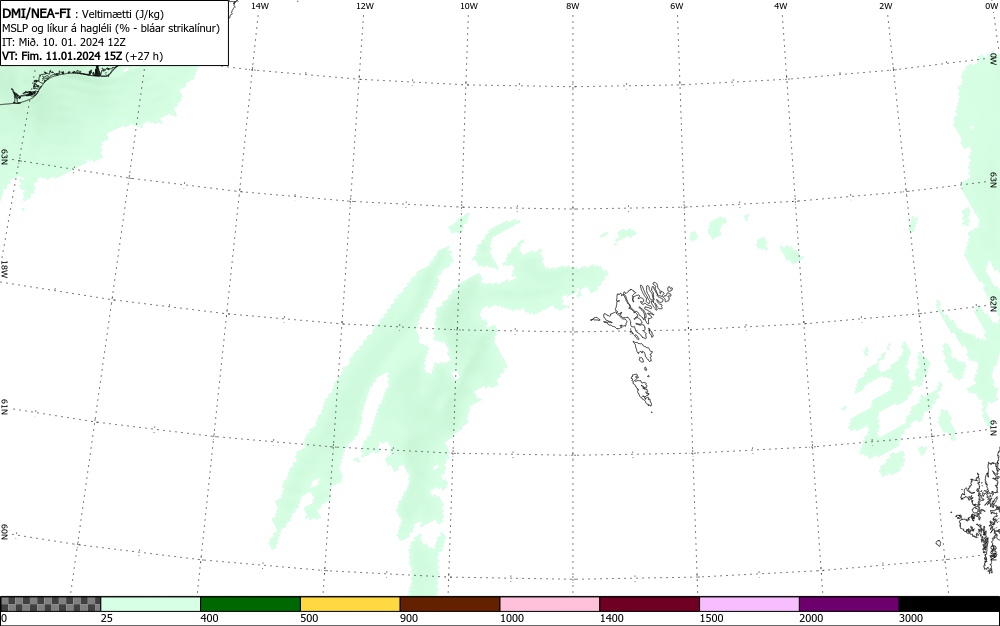Select the pink 1000–1400 legend swatch
This screenshot has height=626, width=1000.
click(x=550, y=604)
